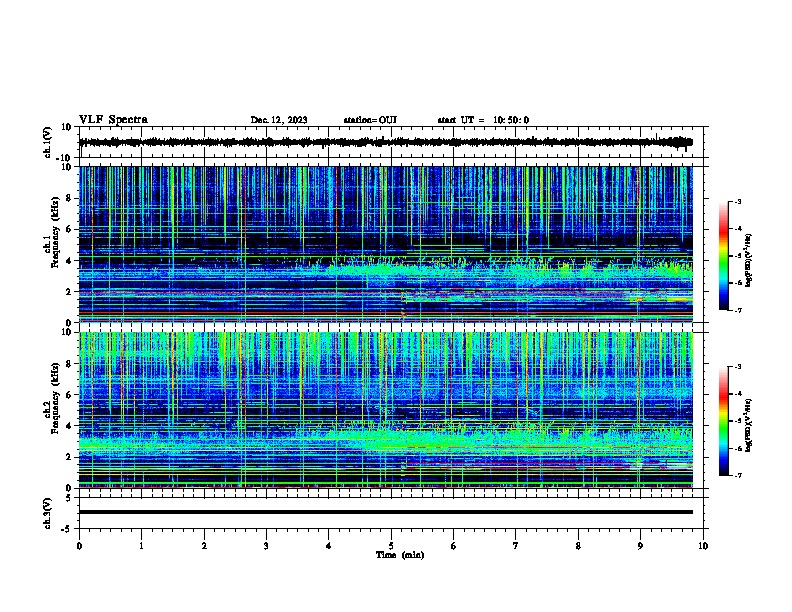The height and width of the screenshot is (612, 792).
Task: Click the ch.1 'Frequency (kHz)' axis label
Action: (x=56, y=232)
